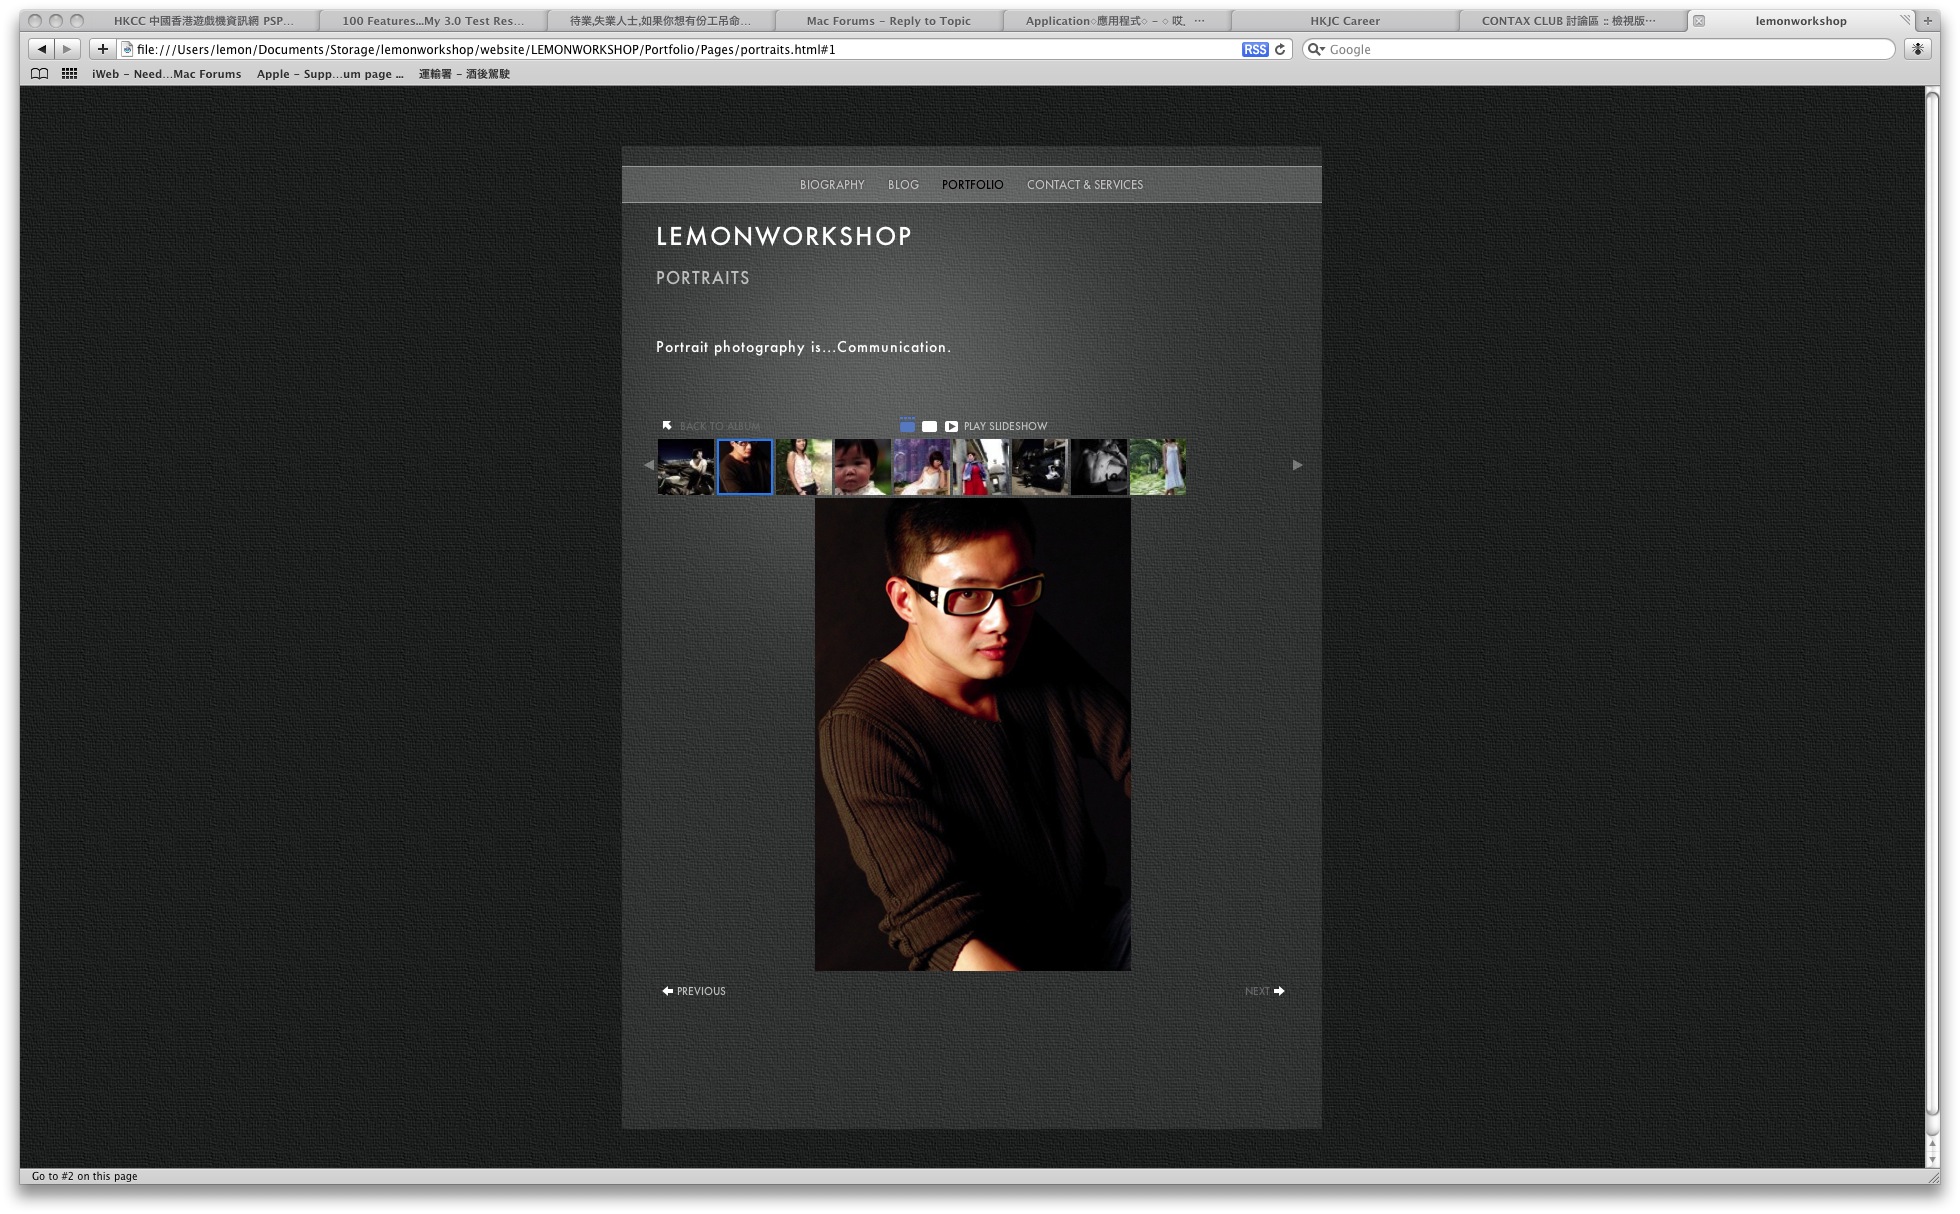Viewport: 1960px width, 1214px height.
Task: Click the RSS badge in address bar
Action: 1254,49
